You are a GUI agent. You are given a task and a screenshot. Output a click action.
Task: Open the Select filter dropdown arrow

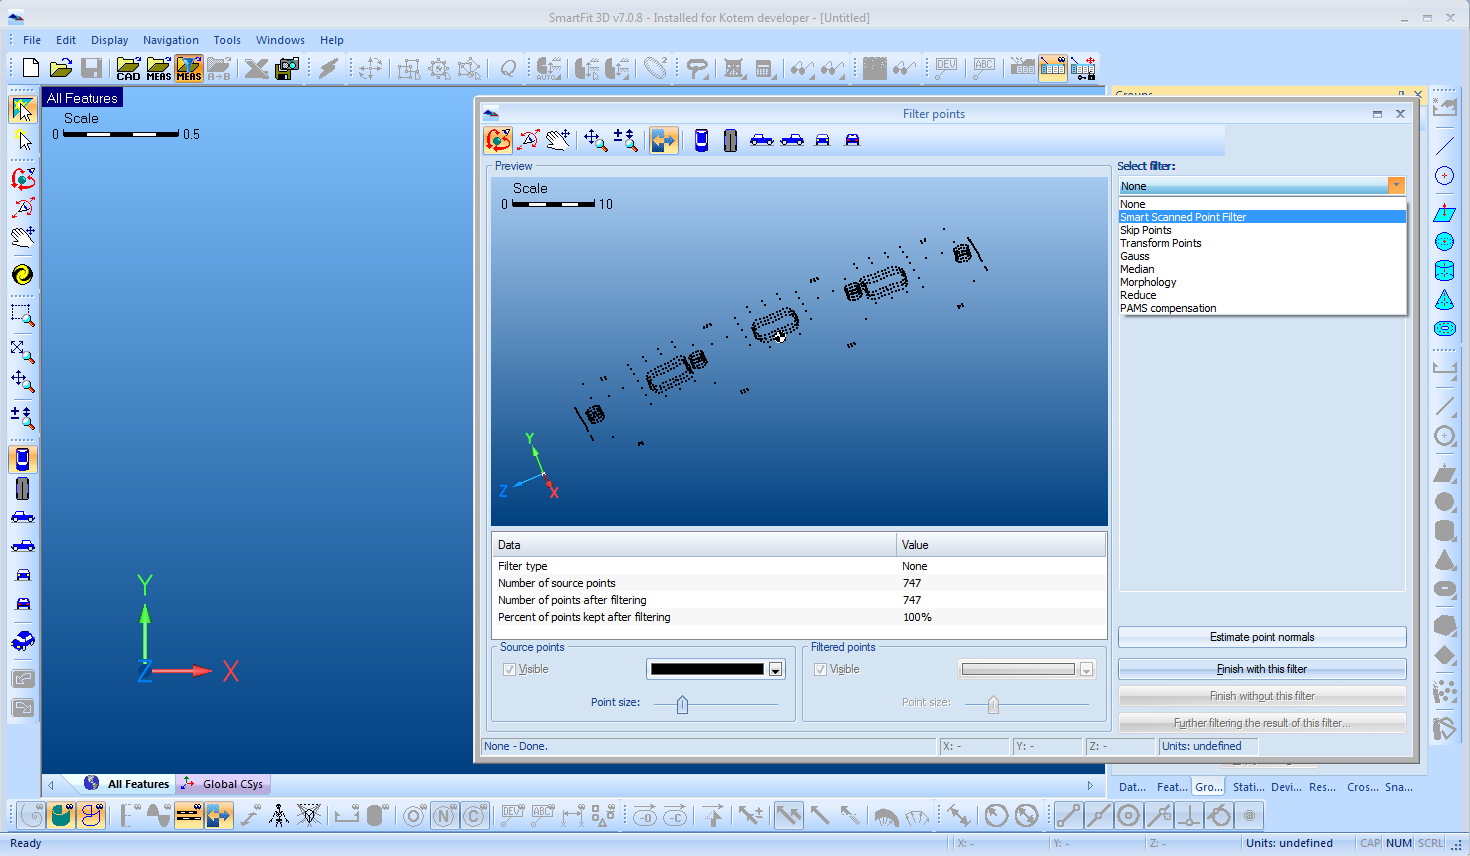(x=1396, y=186)
